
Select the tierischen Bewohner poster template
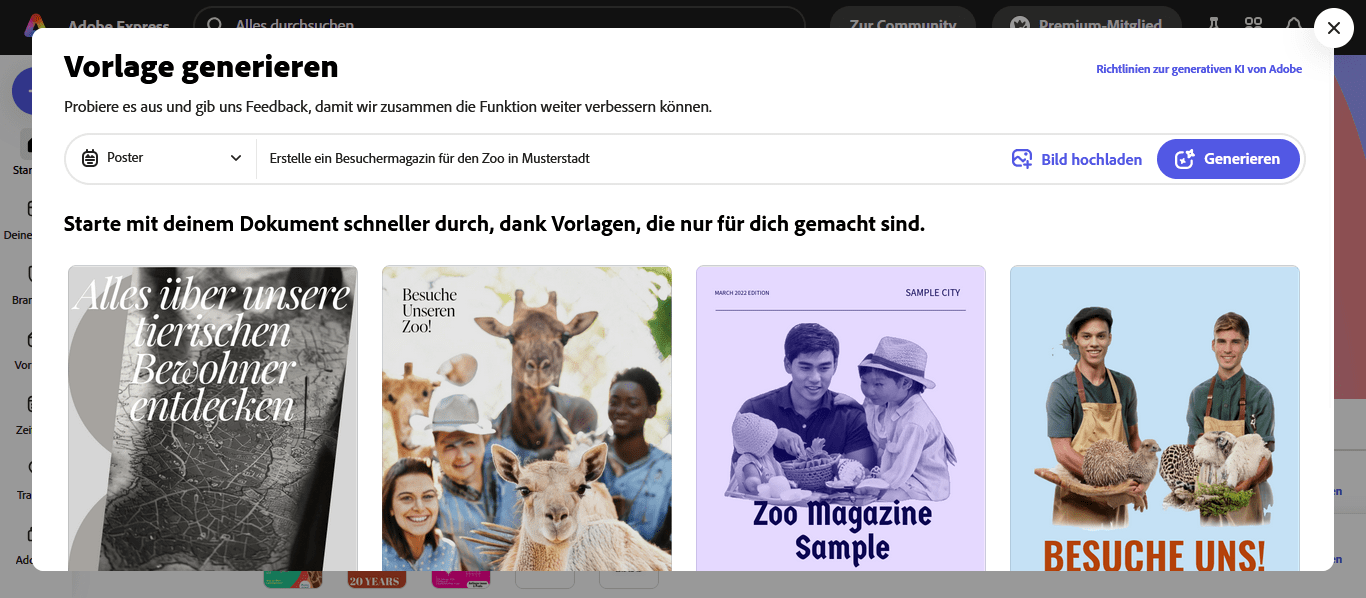[x=213, y=418]
